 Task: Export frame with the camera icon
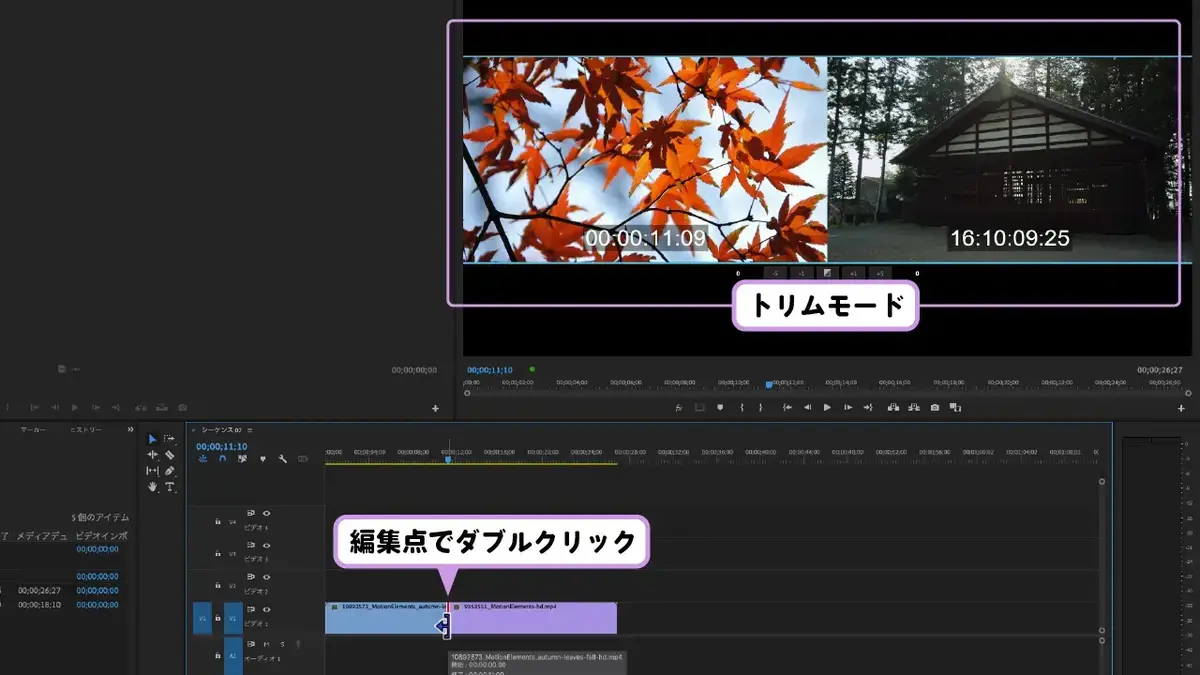934,408
